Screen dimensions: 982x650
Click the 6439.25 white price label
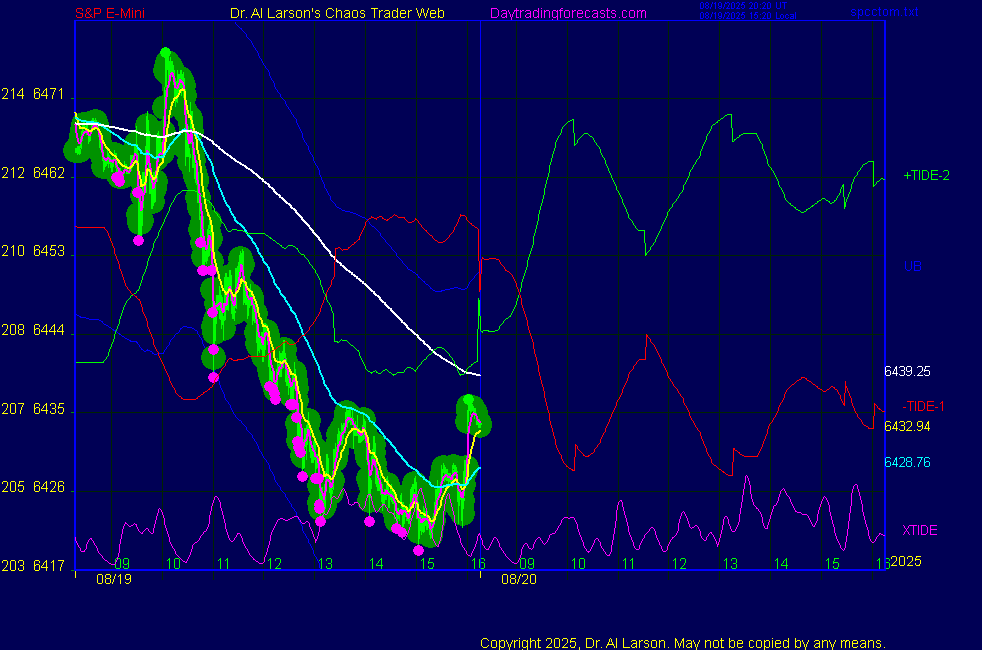907,371
